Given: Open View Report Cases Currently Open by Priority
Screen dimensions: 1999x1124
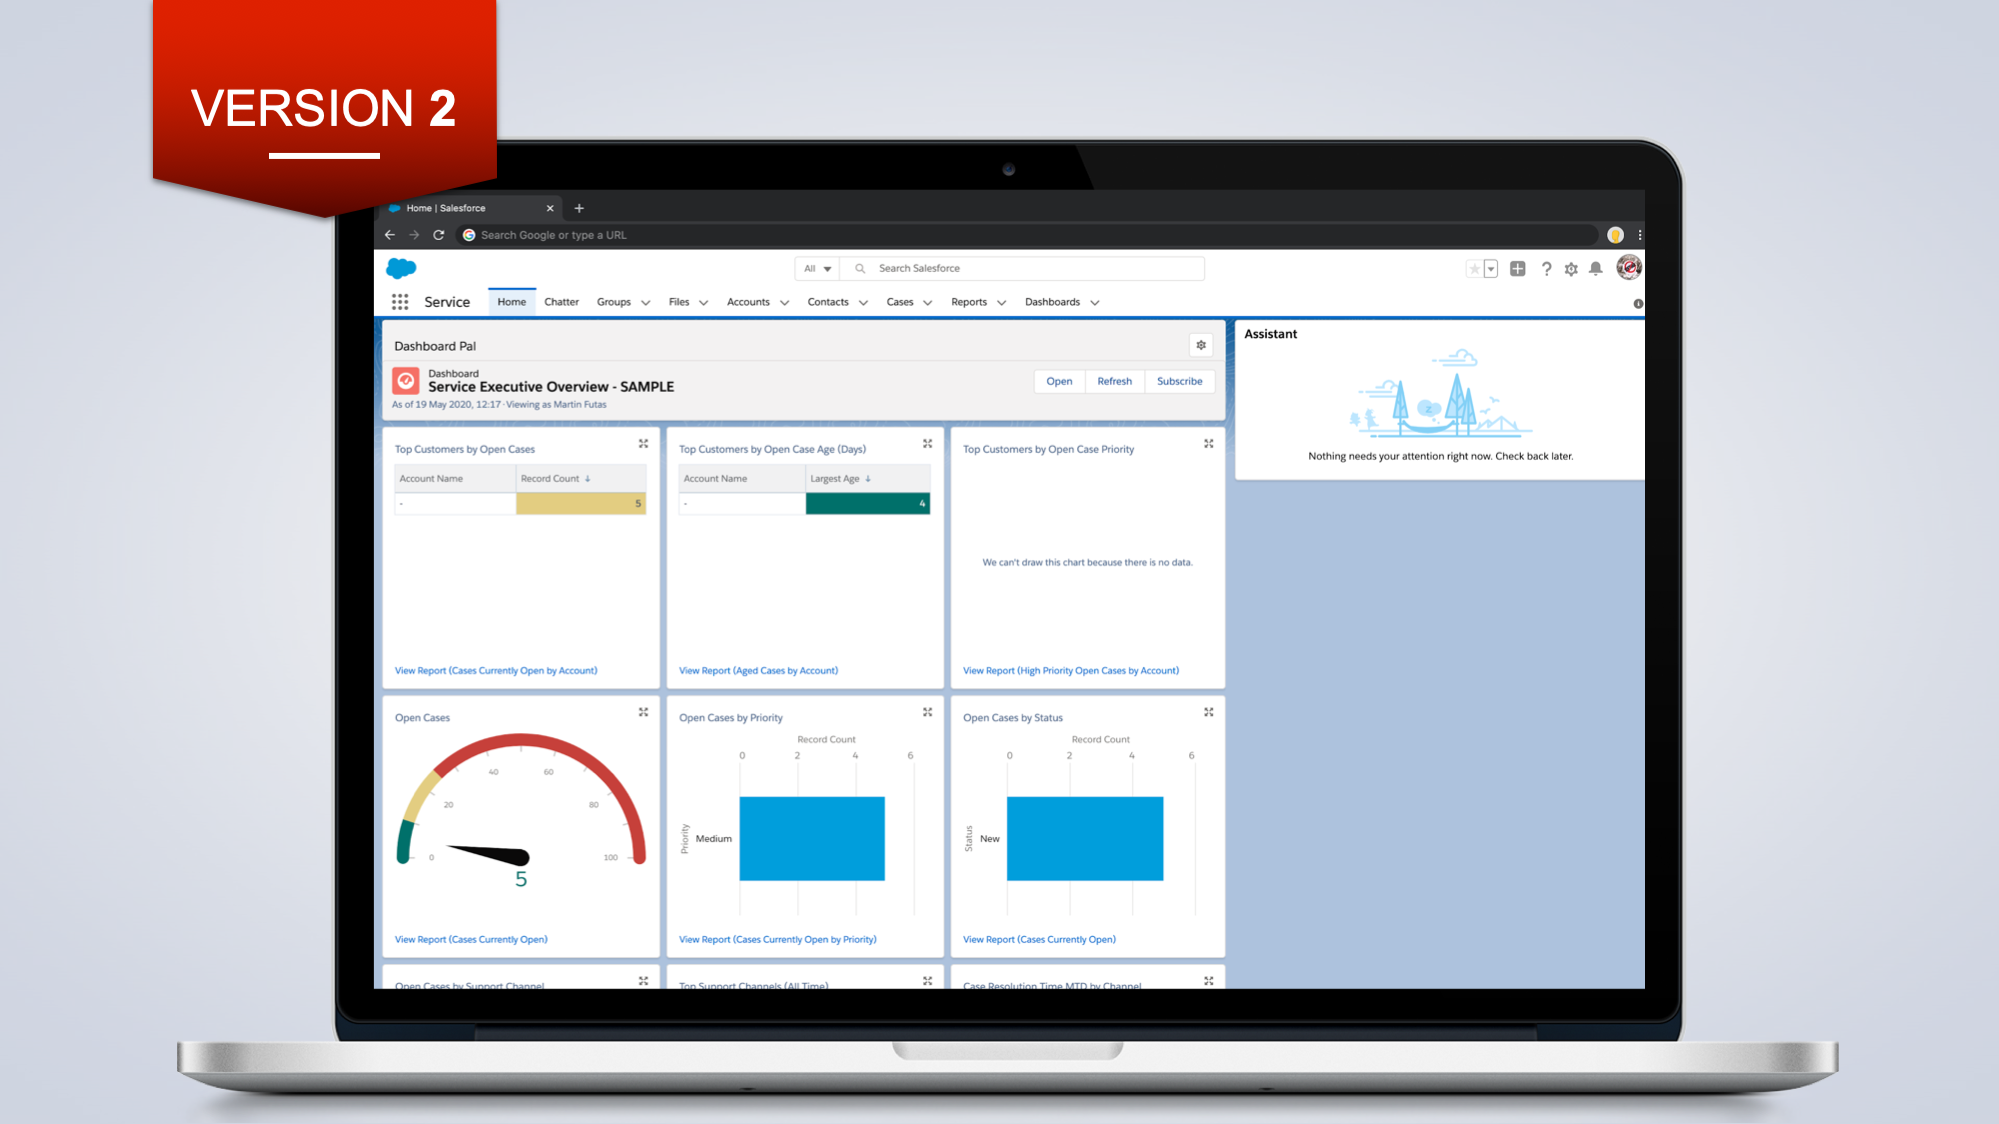Looking at the screenshot, I should coord(777,939).
